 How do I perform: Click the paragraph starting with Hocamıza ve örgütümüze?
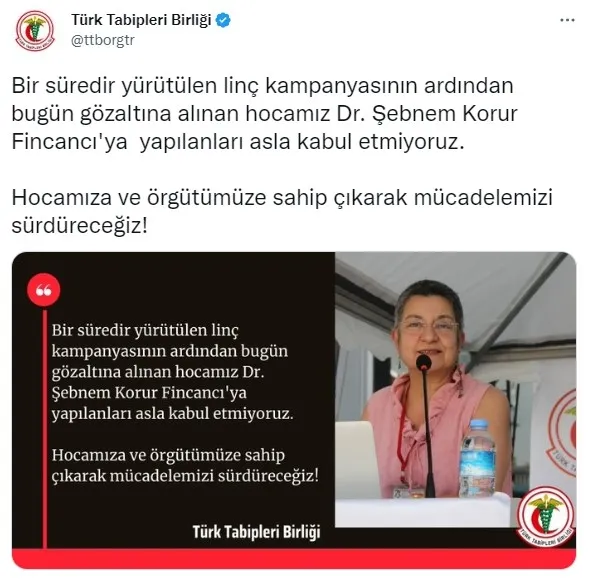point(282,211)
